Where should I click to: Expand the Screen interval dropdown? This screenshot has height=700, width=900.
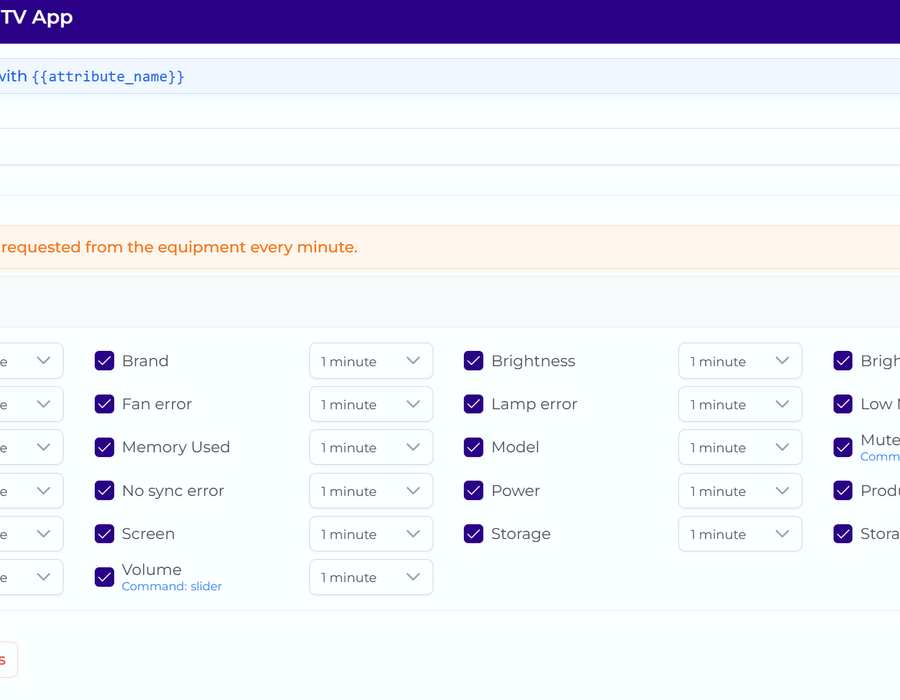click(371, 534)
